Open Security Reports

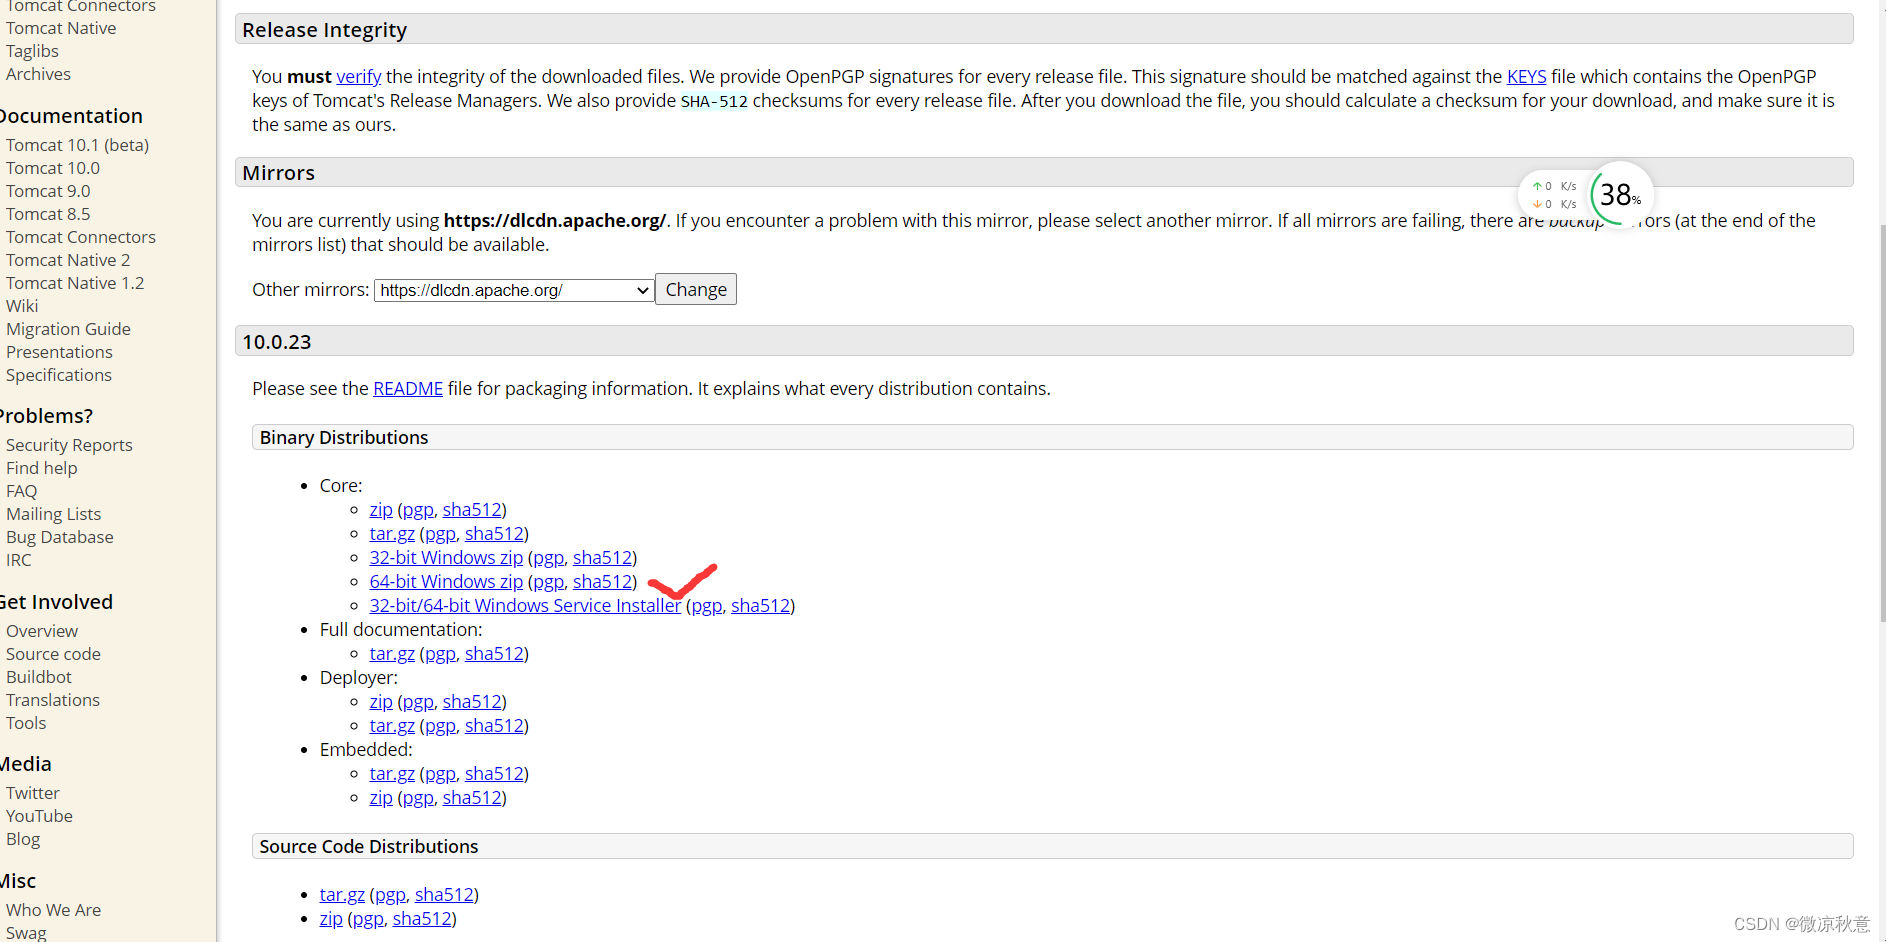[69, 445]
